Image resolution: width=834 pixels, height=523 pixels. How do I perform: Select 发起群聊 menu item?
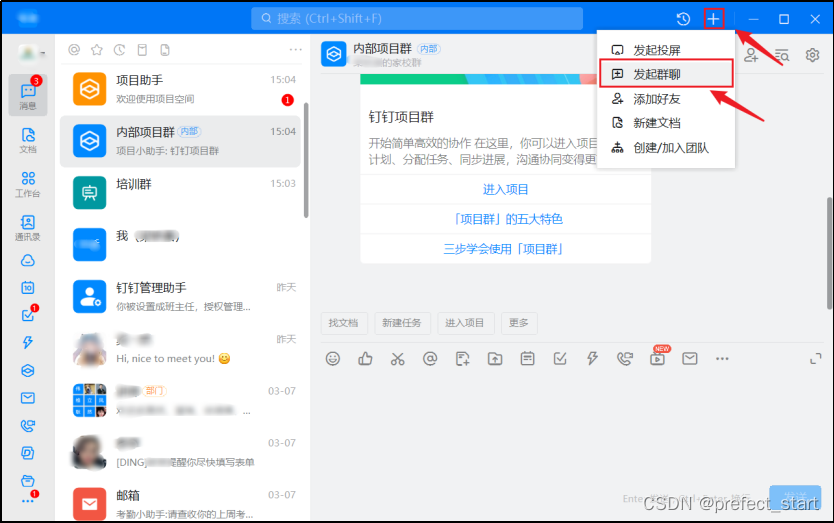point(666,74)
